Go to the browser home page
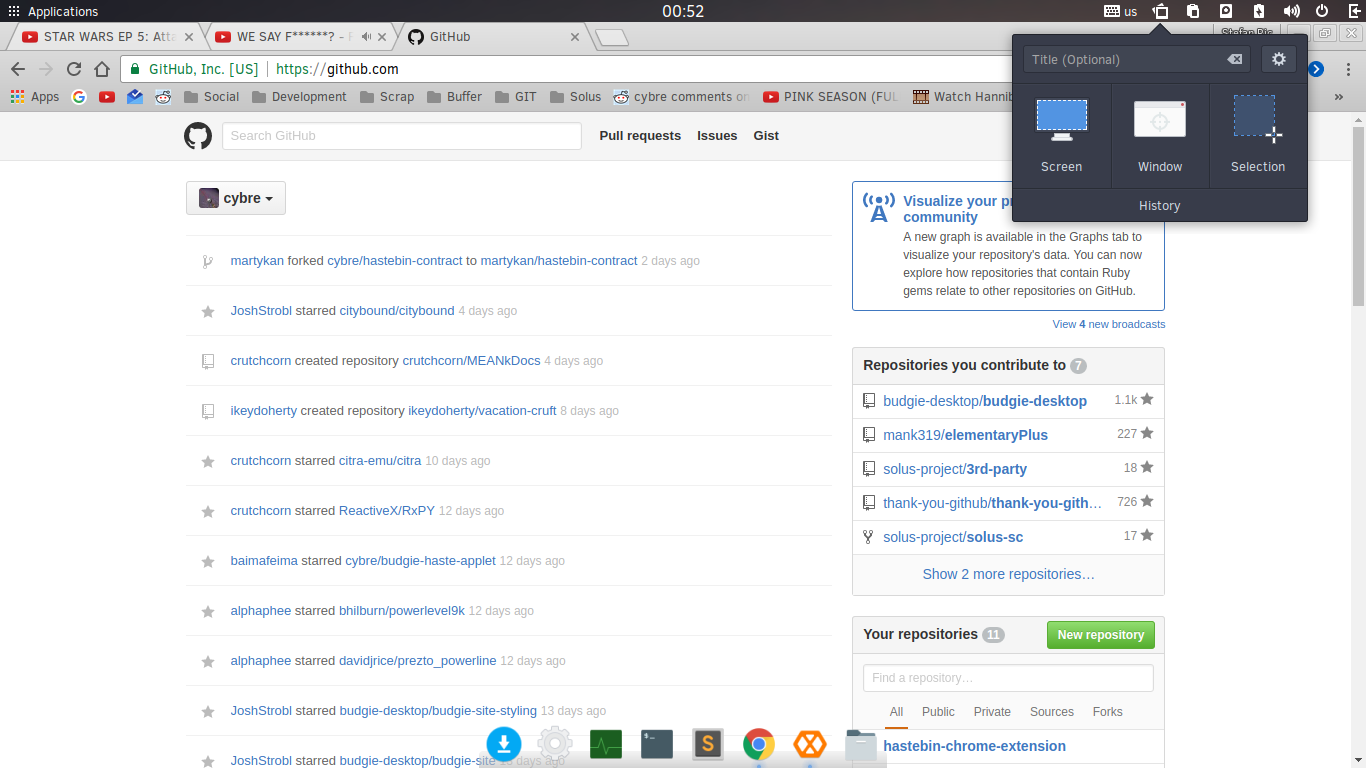Image resolution: width=1366 pixels, height=768 pixels. [101, 69]
